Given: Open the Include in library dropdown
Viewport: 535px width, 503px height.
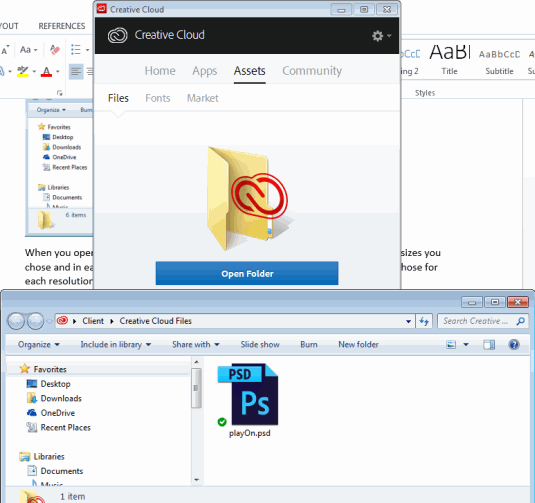Looking at the screenshot, I should pyautogui.click(x=116, y=344).
